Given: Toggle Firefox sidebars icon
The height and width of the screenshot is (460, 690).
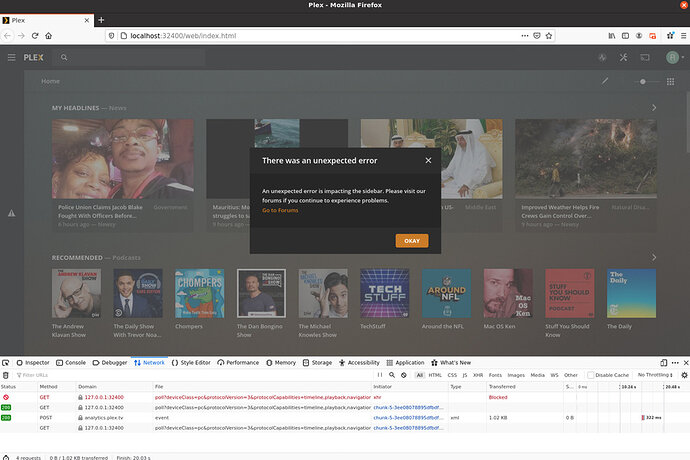Looking at the screenshot, I should (x=625, y=36).
